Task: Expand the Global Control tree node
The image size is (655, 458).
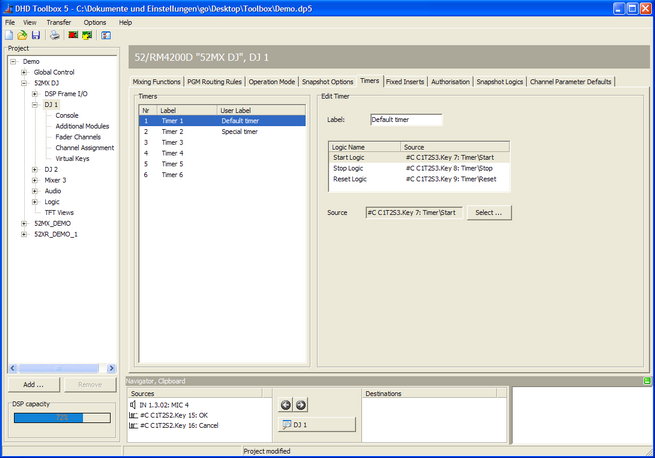Action: 24,72
